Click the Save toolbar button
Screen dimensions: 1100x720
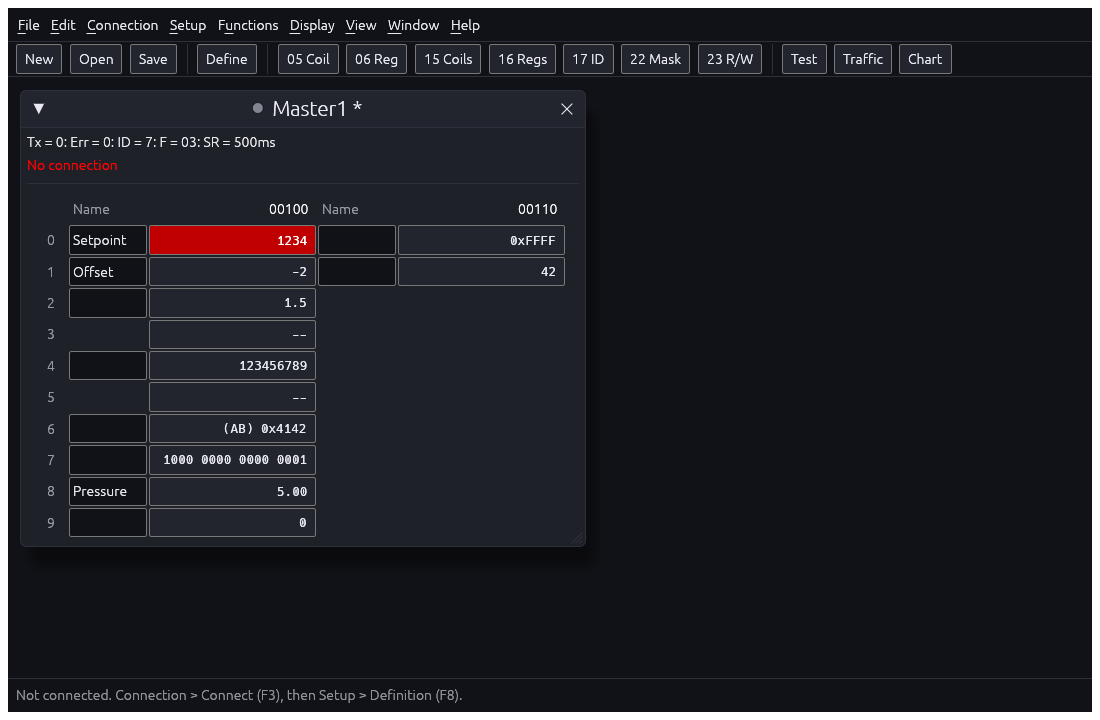tap(153, 59)
